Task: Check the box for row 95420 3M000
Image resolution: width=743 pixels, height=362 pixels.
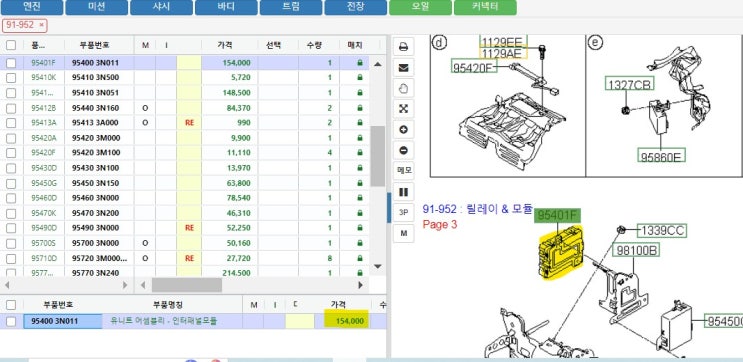Action: 11,138
